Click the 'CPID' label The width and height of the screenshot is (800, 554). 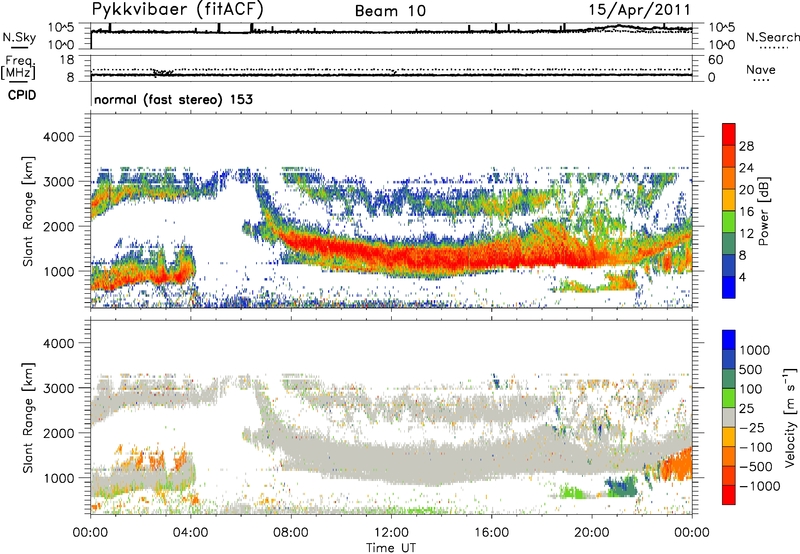coord(22,95)
